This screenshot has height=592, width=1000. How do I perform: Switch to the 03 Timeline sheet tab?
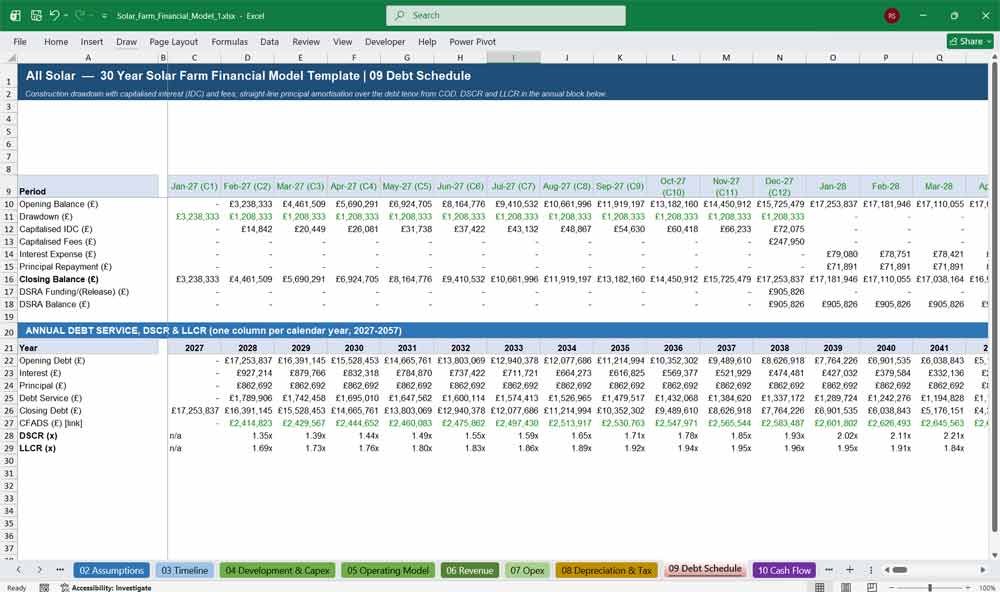[x=184, y=570]
